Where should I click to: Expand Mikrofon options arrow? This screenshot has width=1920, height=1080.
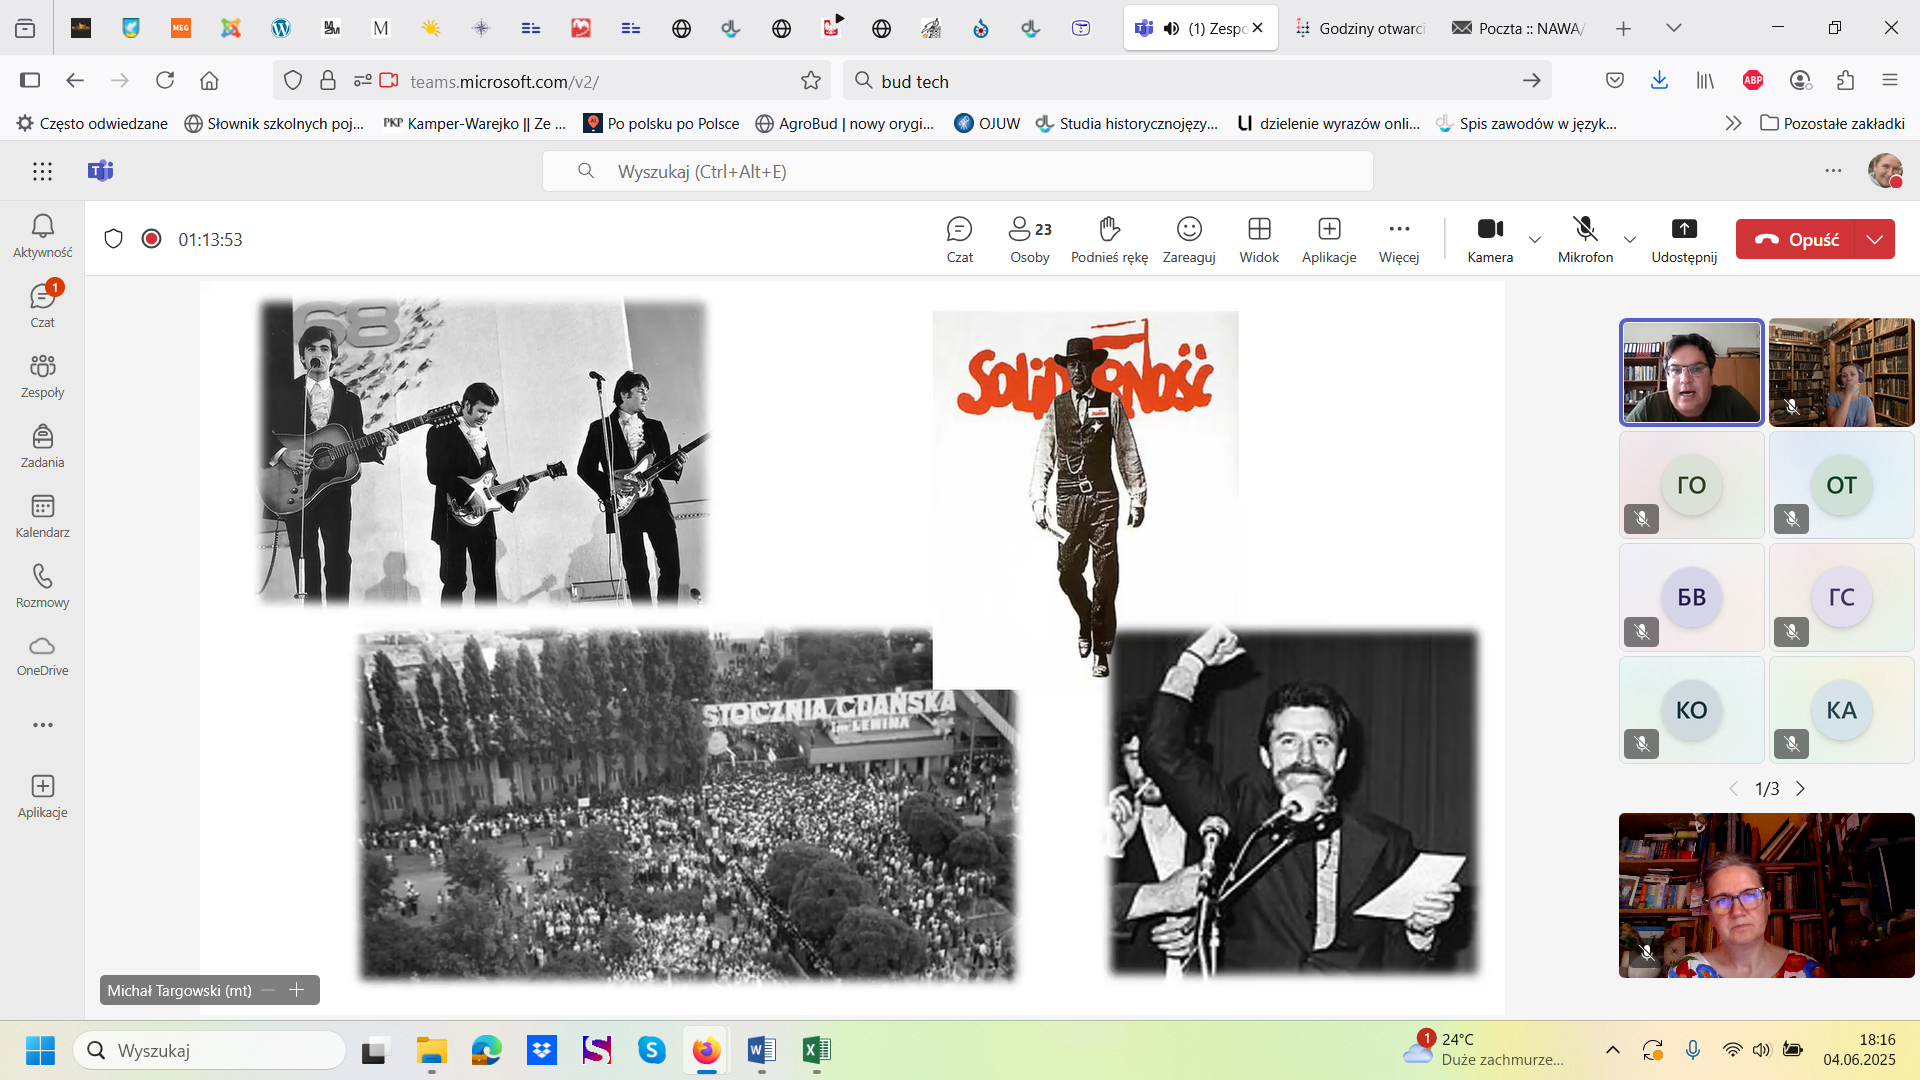click(1630, 239)
